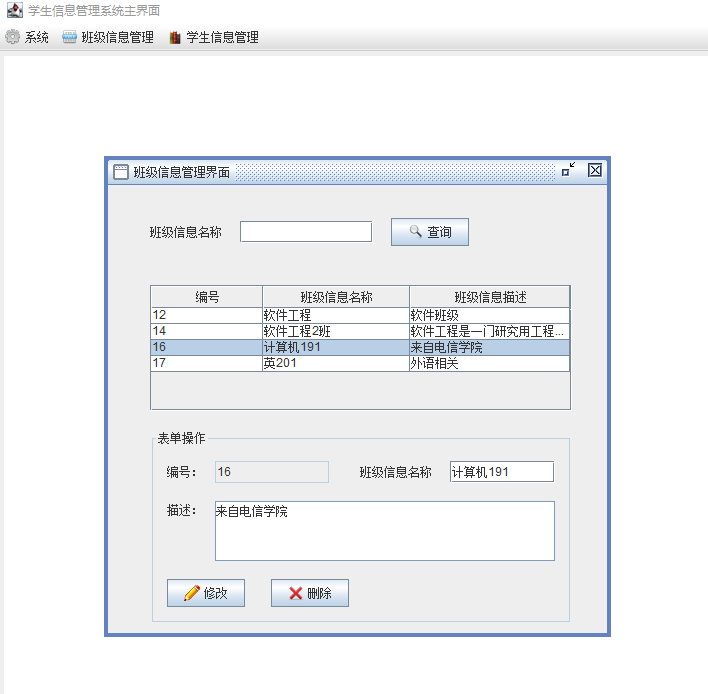Select table cell 软件工程
Viewport: 708px width, 694px height.
336,315
